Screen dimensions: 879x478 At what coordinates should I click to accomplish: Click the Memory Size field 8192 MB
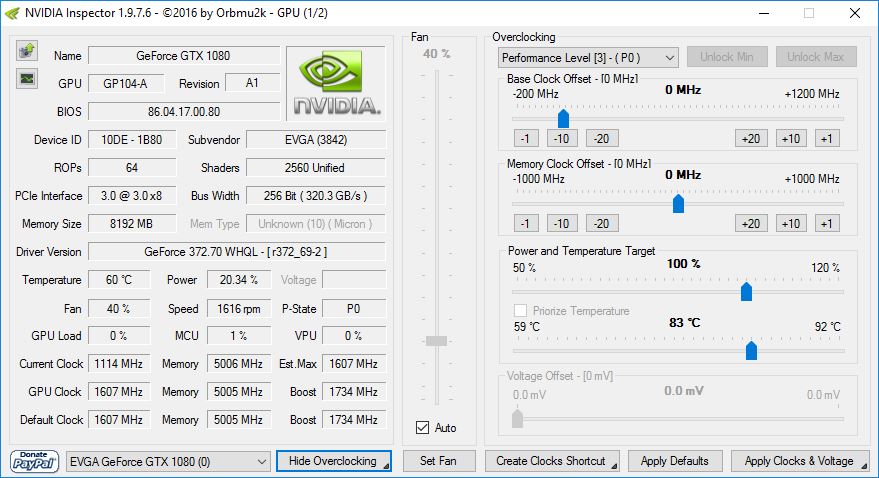pos(132,224)
